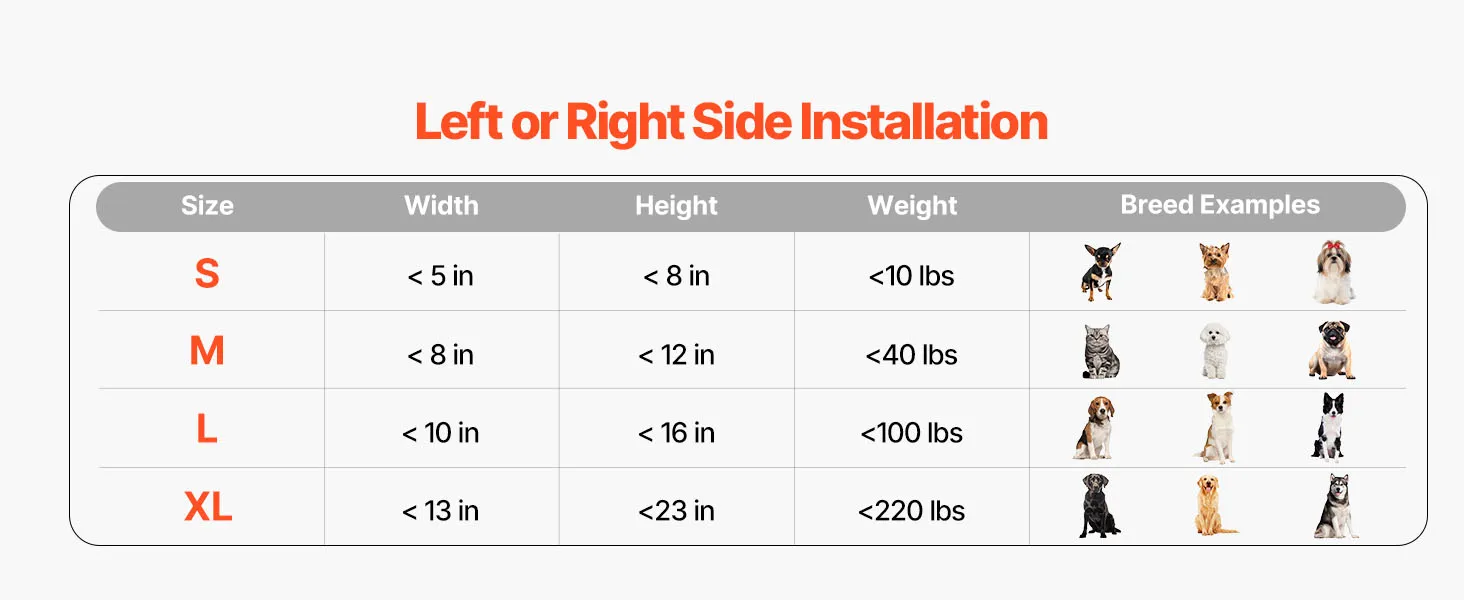1464x600 pixels.
Task: Choose the XL size label
Action: coord(208,509)
